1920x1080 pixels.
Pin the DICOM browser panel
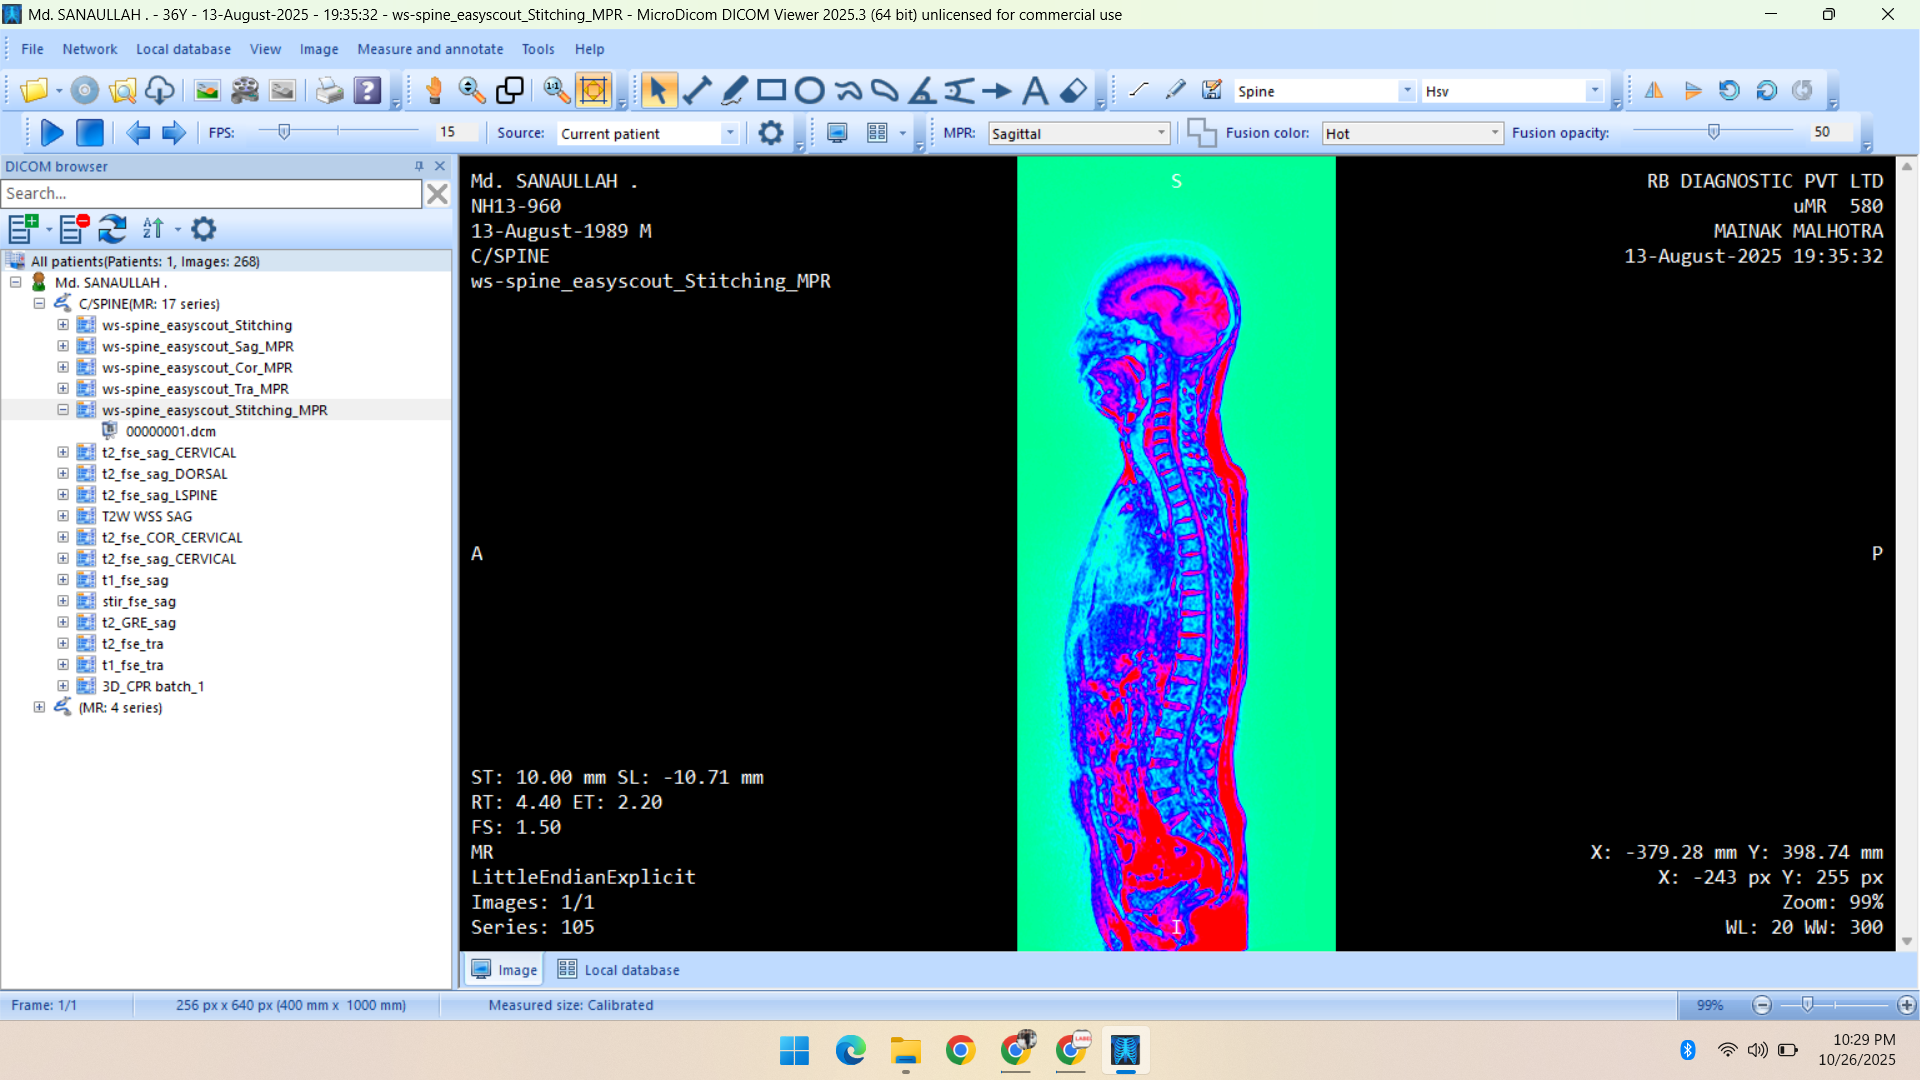(x=419, y=166)
